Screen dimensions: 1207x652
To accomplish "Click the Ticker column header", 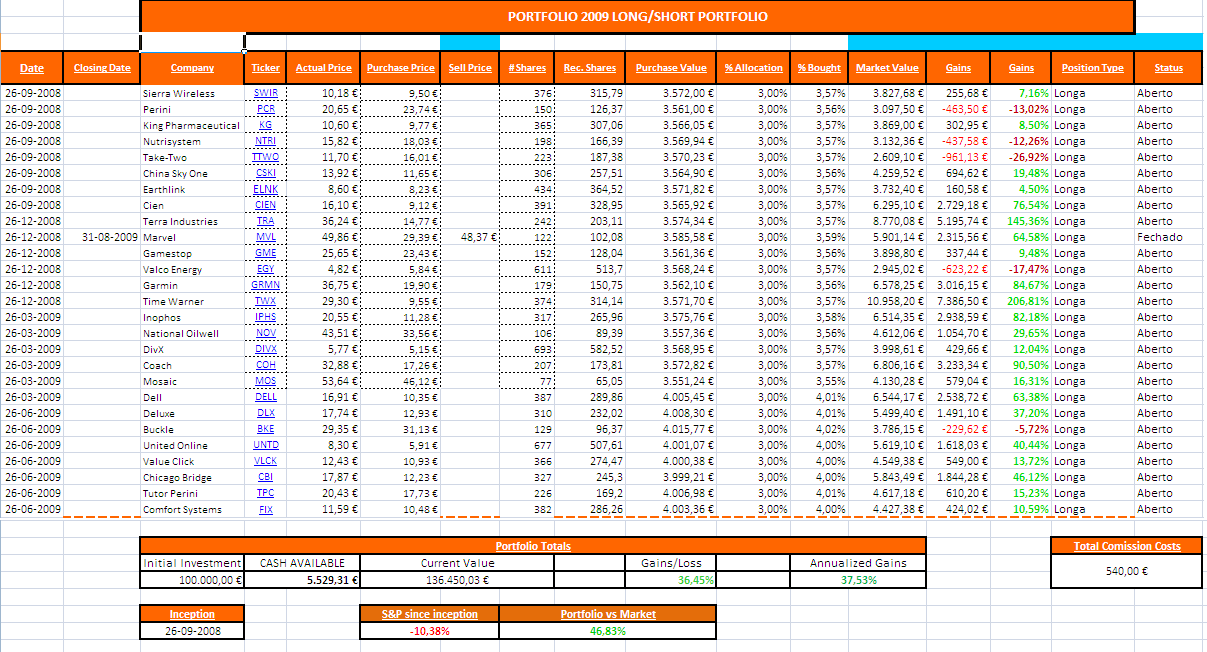I will pos(265,68).
